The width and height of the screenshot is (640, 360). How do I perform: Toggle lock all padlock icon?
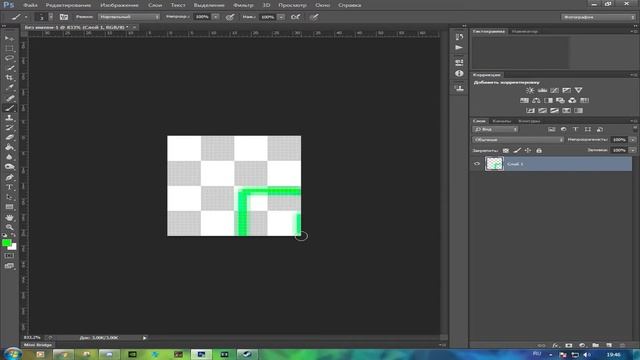point(539,151)
